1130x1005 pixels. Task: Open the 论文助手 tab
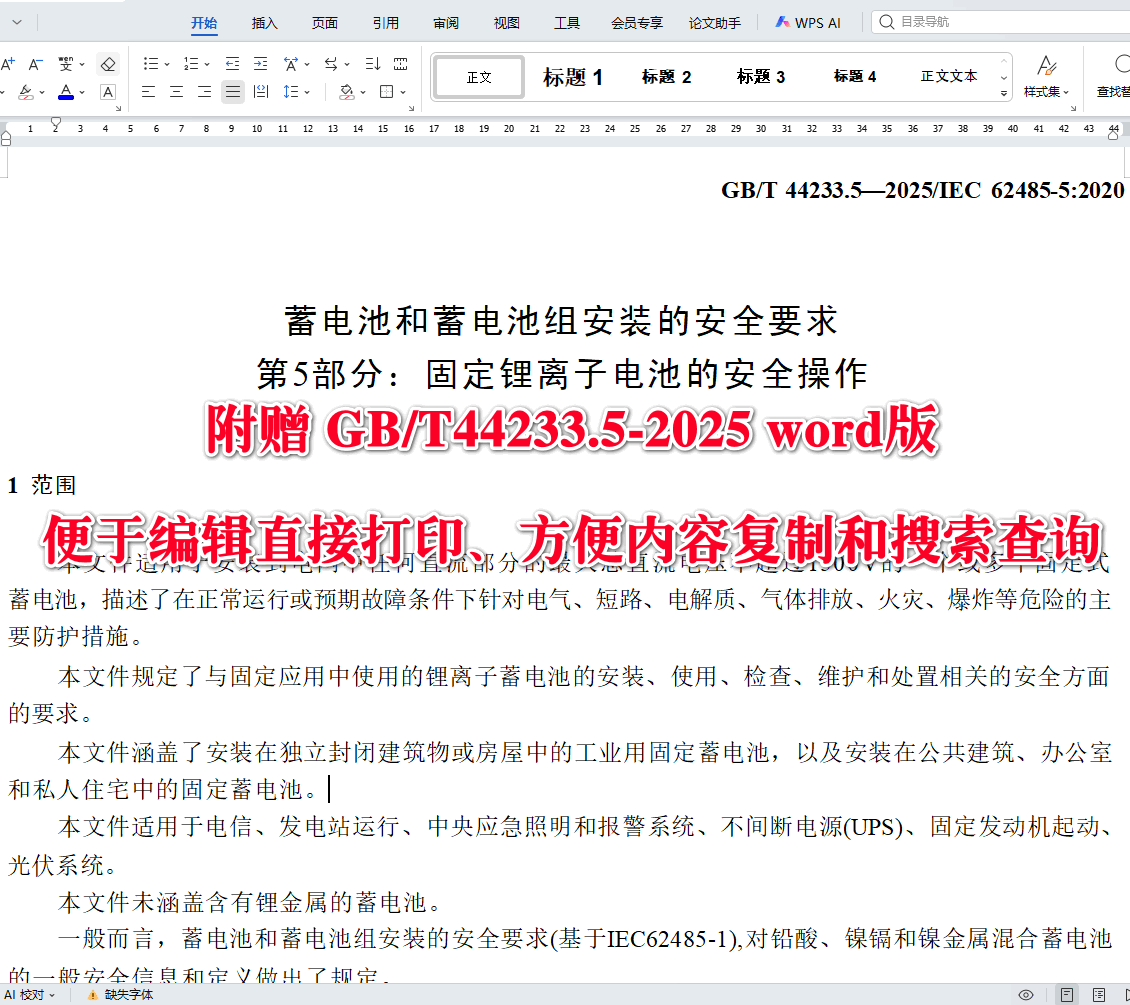click(x=715, y=23)
